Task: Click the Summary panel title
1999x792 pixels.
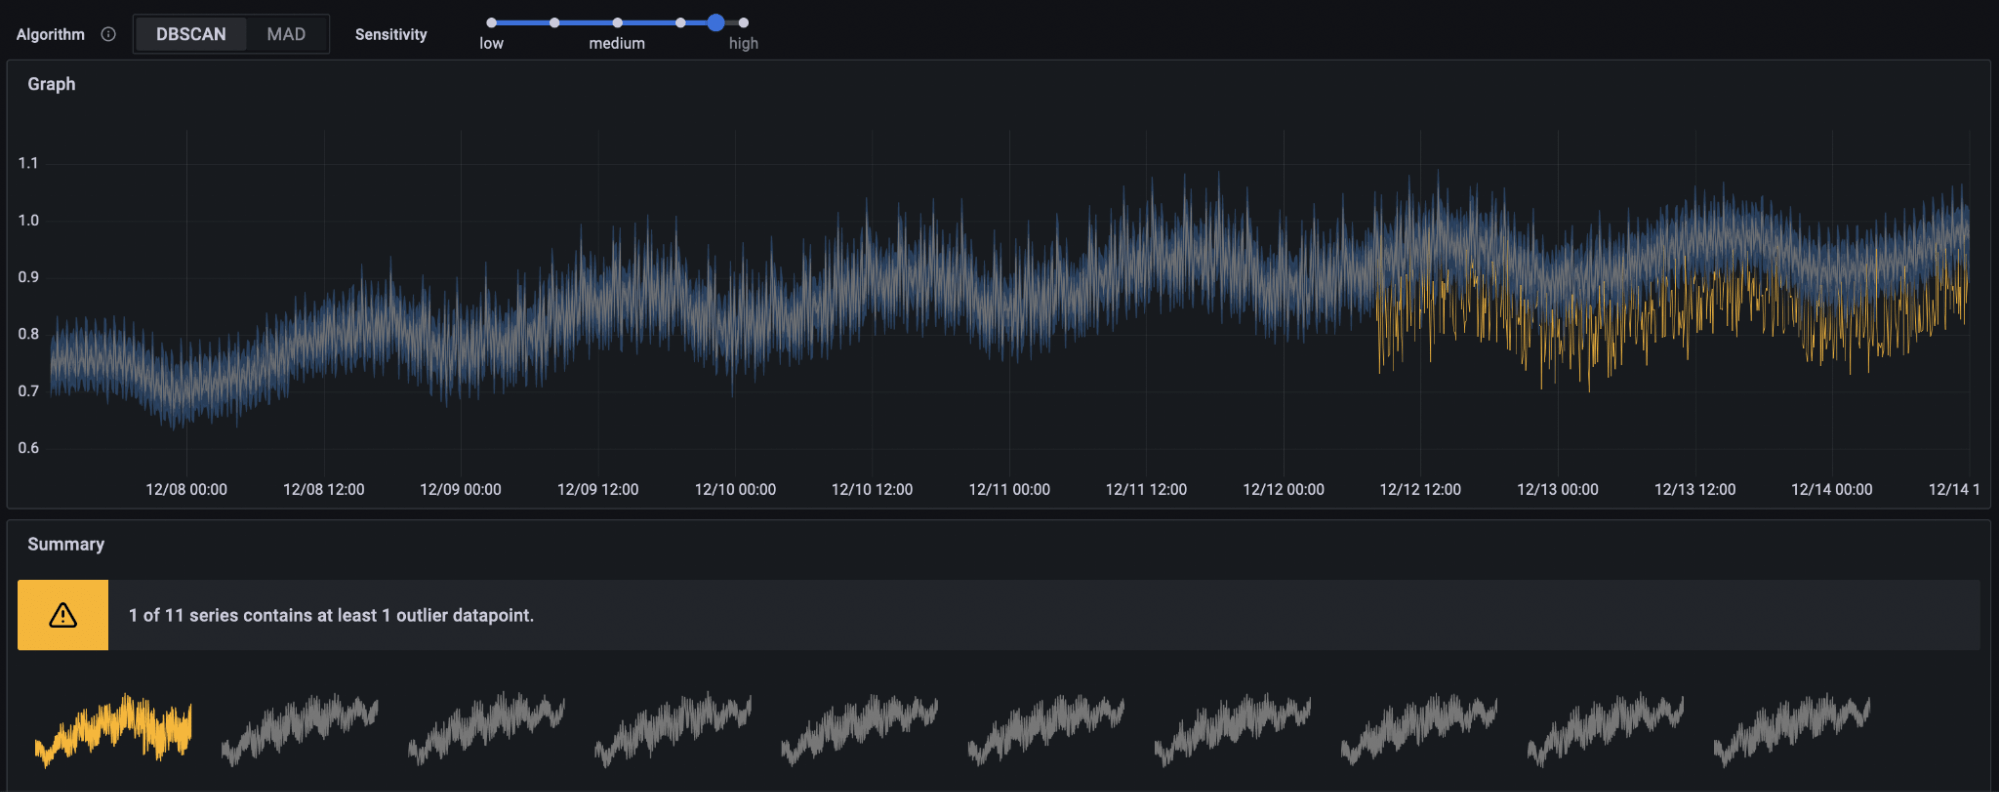Action: pos(66,544)
